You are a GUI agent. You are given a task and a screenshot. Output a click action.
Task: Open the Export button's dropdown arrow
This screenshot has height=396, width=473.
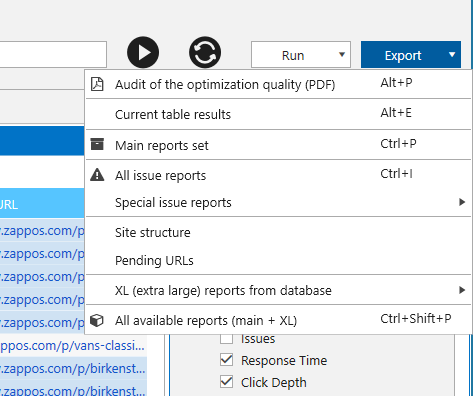pos(452,55)
